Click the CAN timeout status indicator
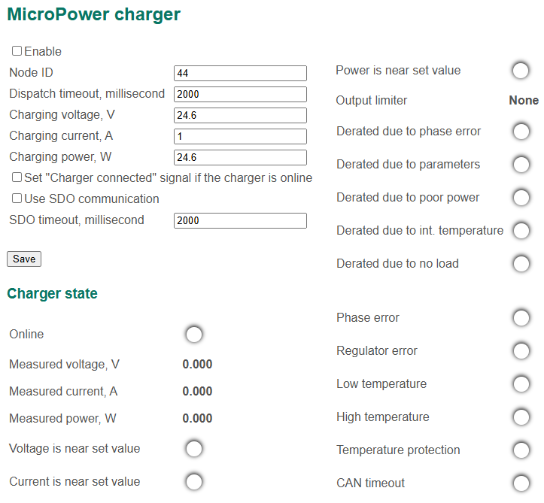The height and width of the screenshot is (503, 544). coord(521,483)
